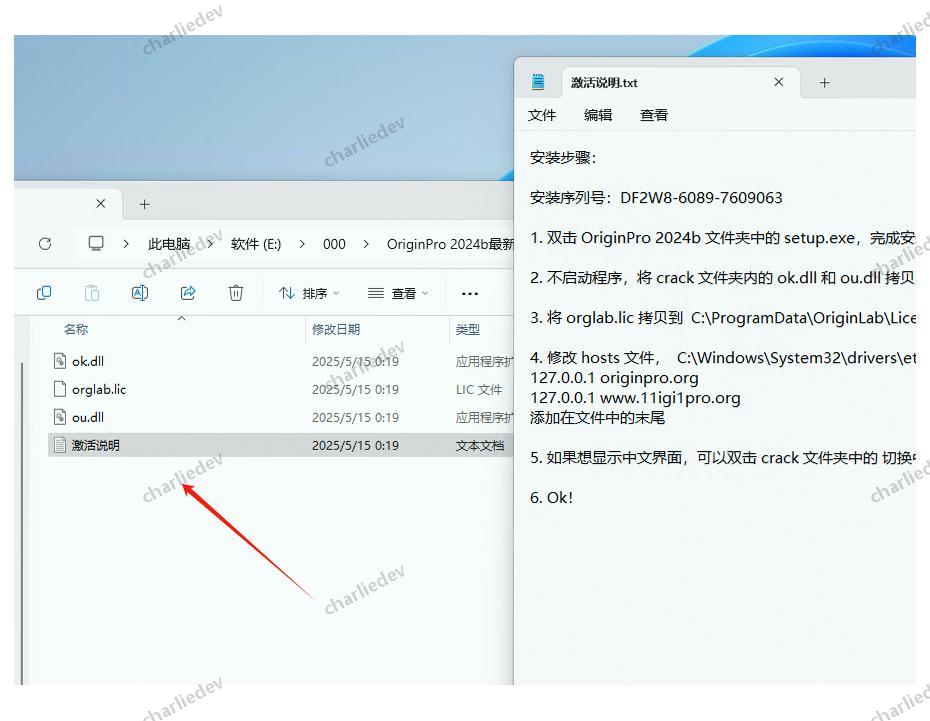
Task: Open the 编辑 menu in Notepad
Action: pos(598,115)
